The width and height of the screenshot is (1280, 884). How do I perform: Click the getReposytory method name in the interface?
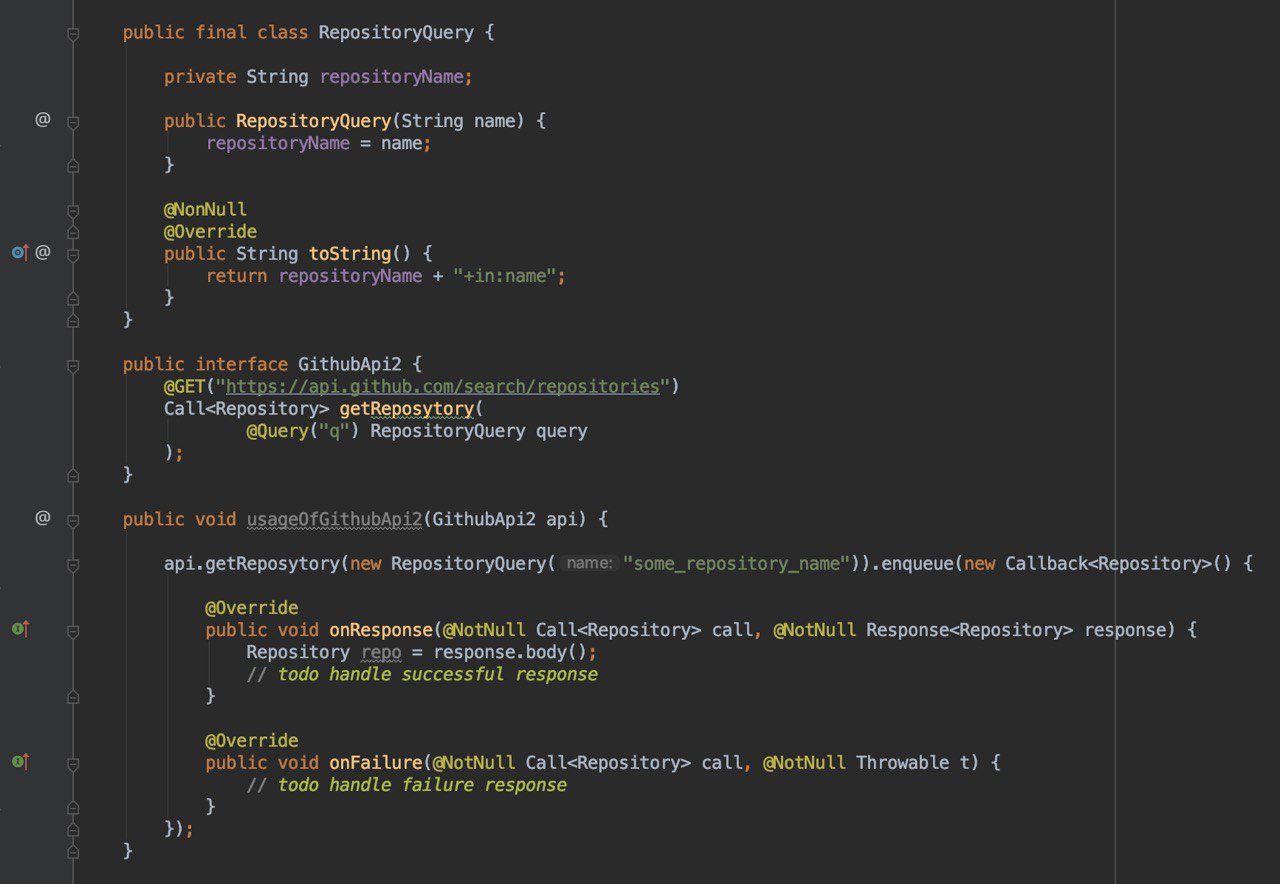tap(406, 409)
